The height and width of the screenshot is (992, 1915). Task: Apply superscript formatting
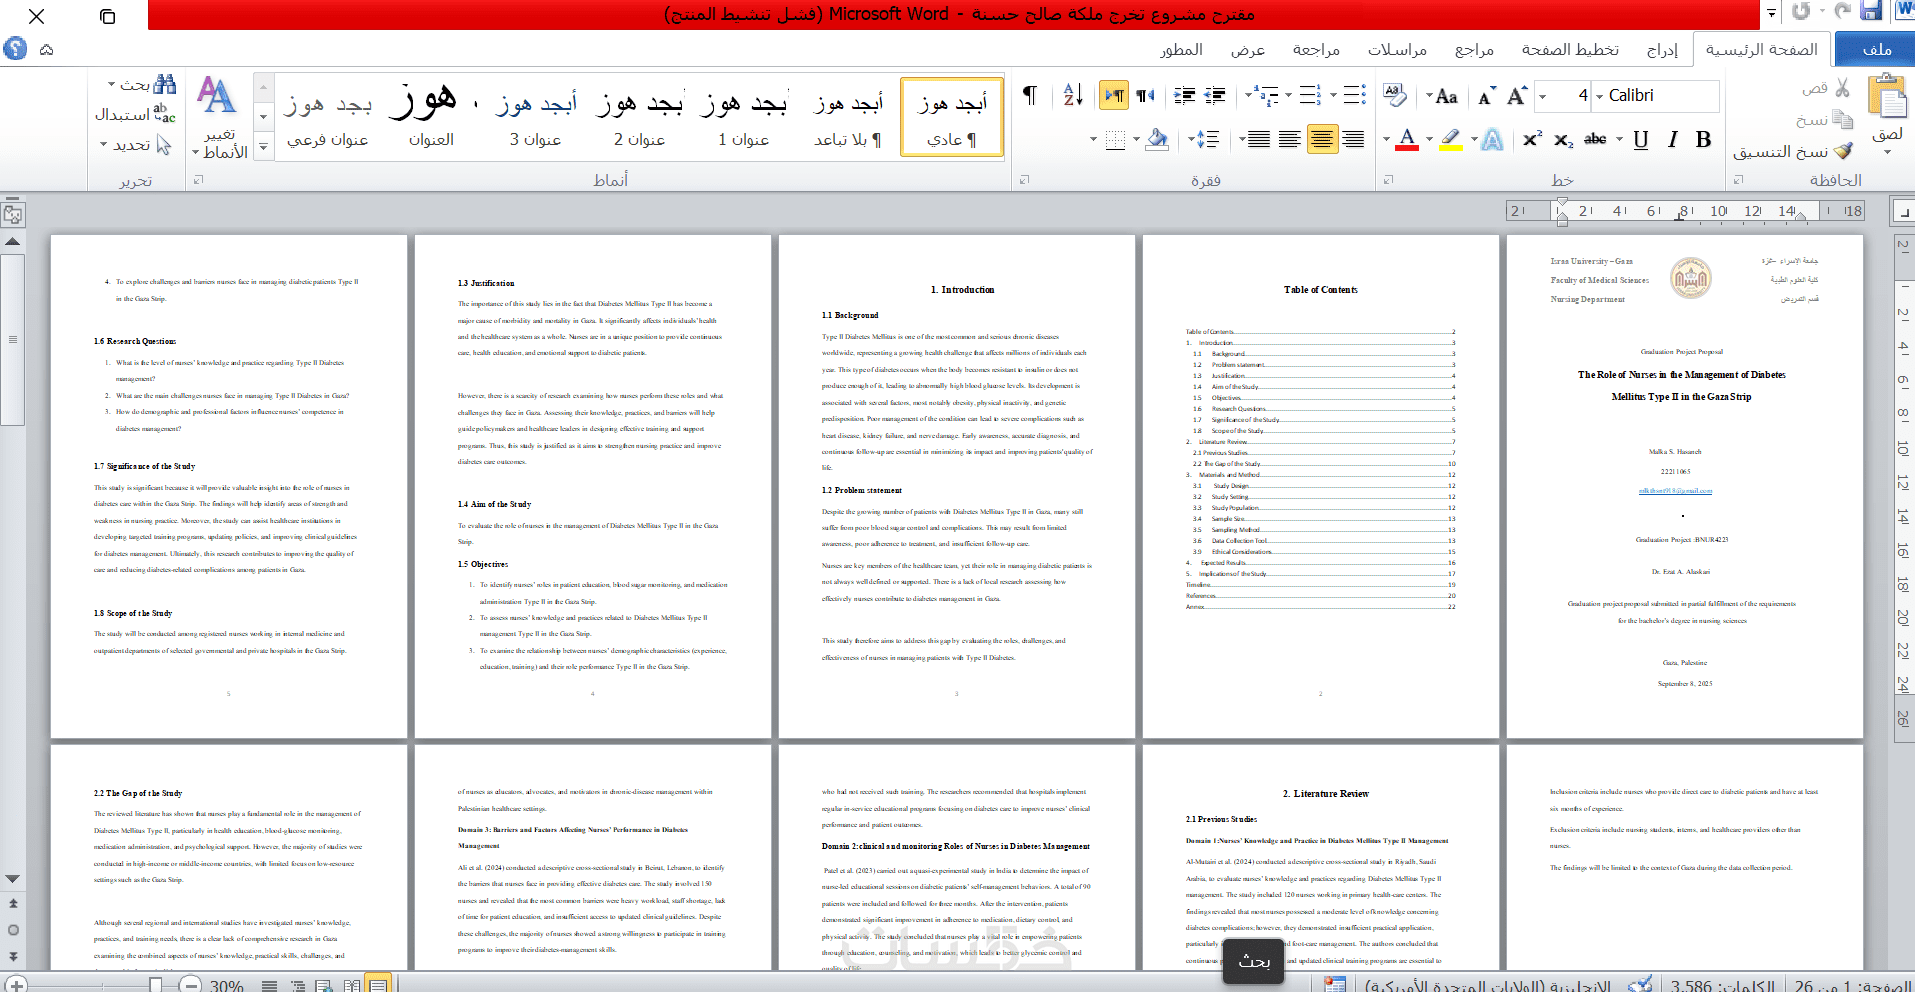(1532, 140)
